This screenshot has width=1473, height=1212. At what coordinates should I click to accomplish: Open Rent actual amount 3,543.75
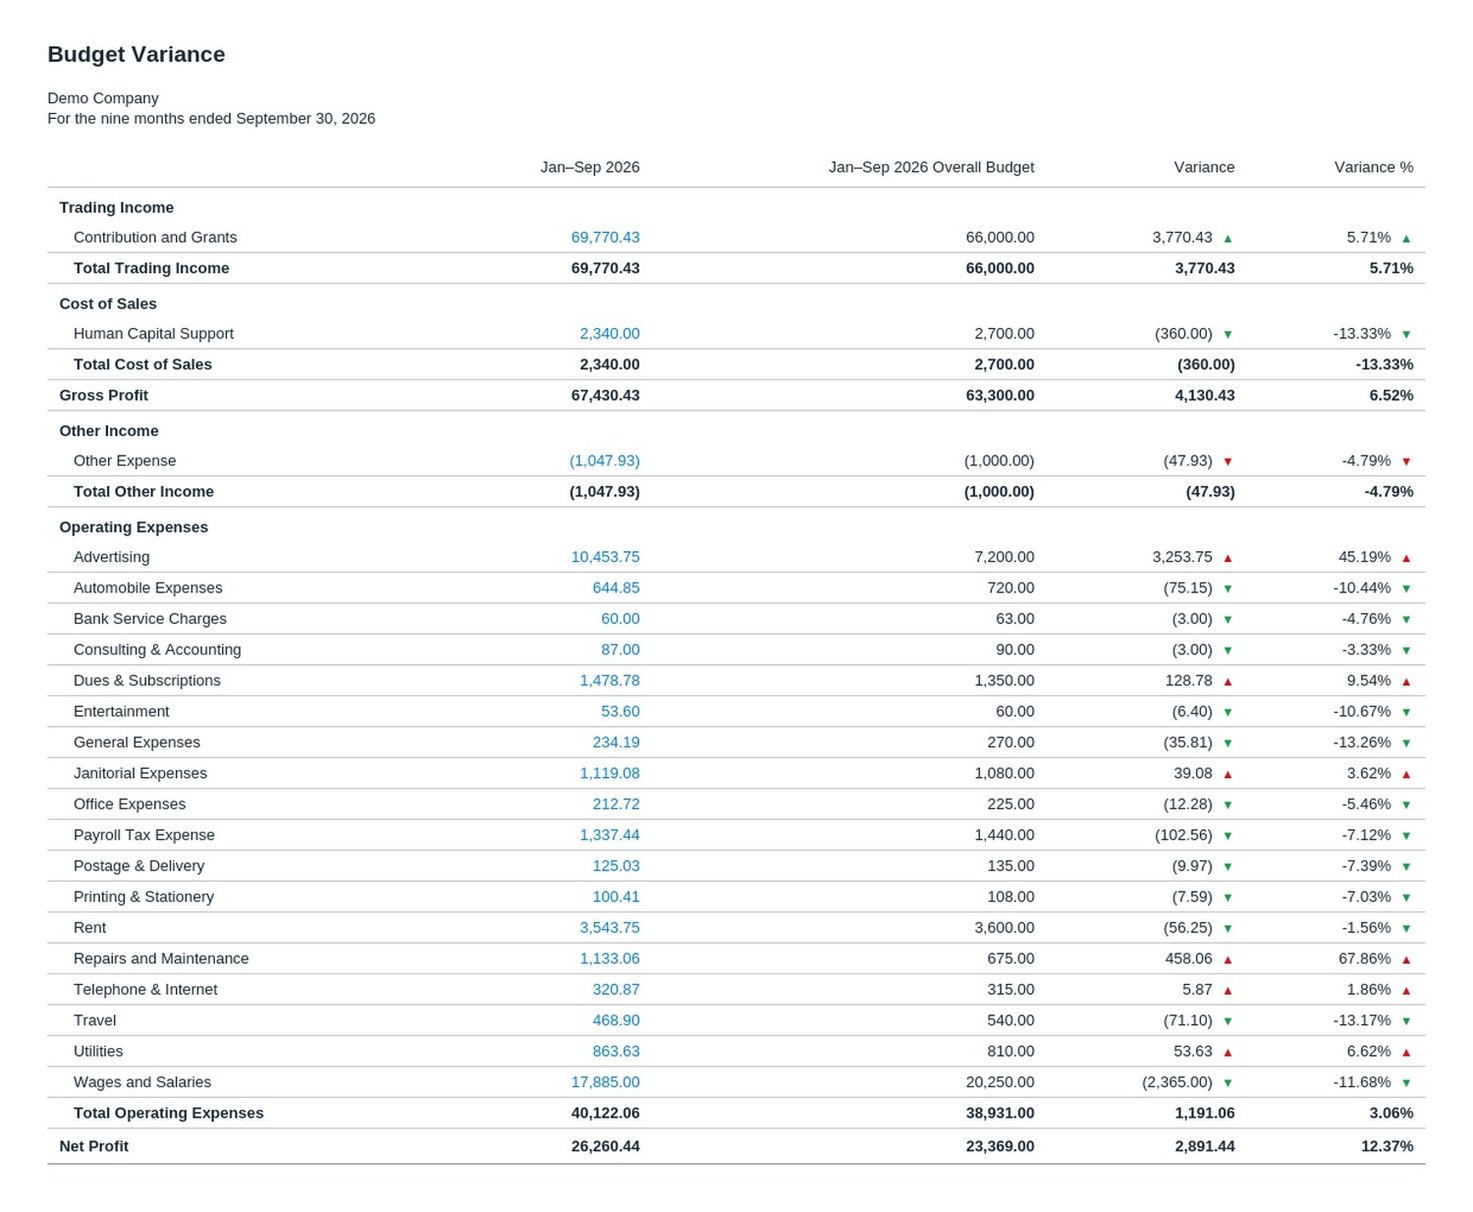pos(609,928)
